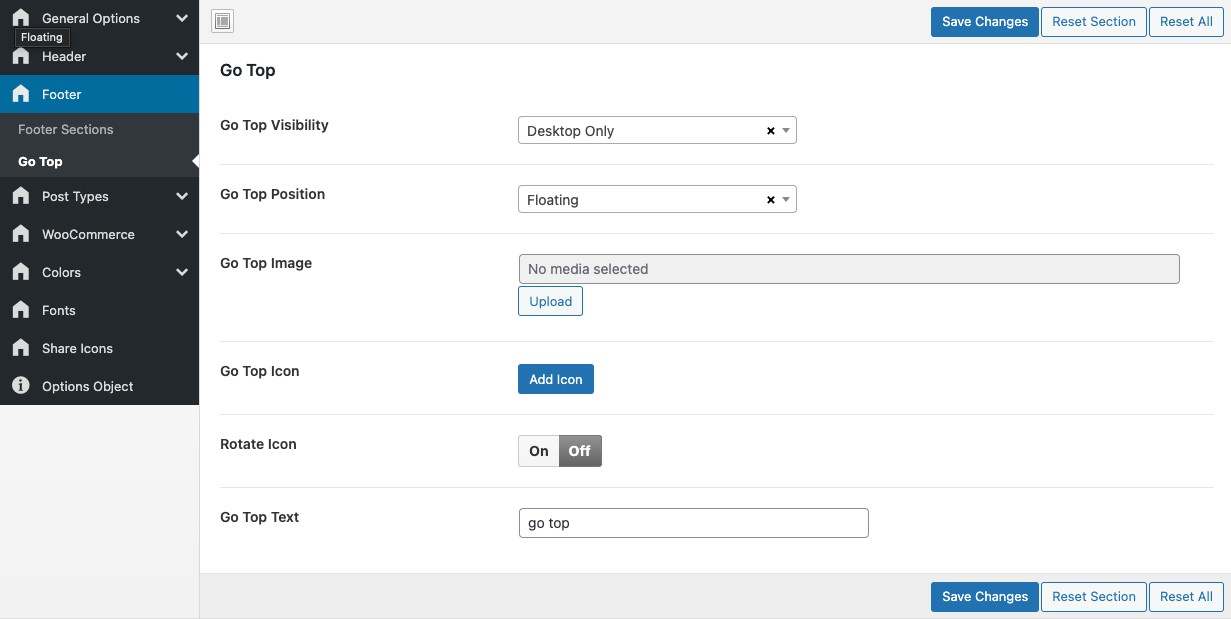Open the Go Top Position dropdown
This screenshot has height=619, width=1231.
tap(657, 200)
